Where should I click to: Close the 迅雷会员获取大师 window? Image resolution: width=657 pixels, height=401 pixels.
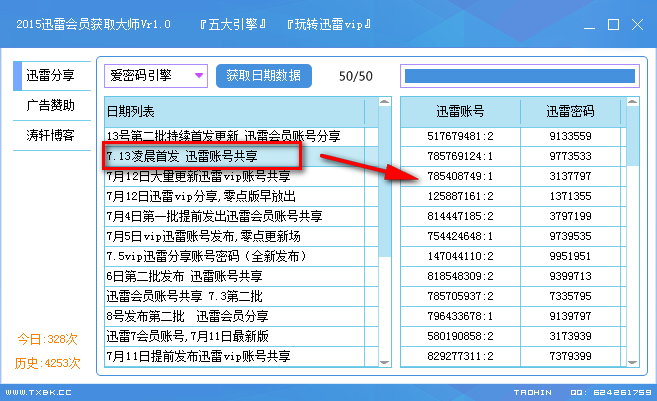(x=637, y=25)
